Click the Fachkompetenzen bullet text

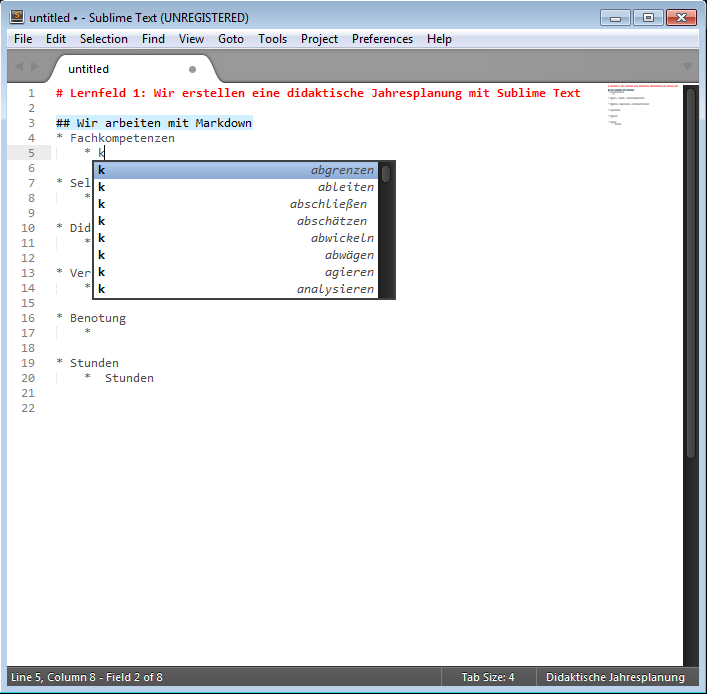(122, 138)
